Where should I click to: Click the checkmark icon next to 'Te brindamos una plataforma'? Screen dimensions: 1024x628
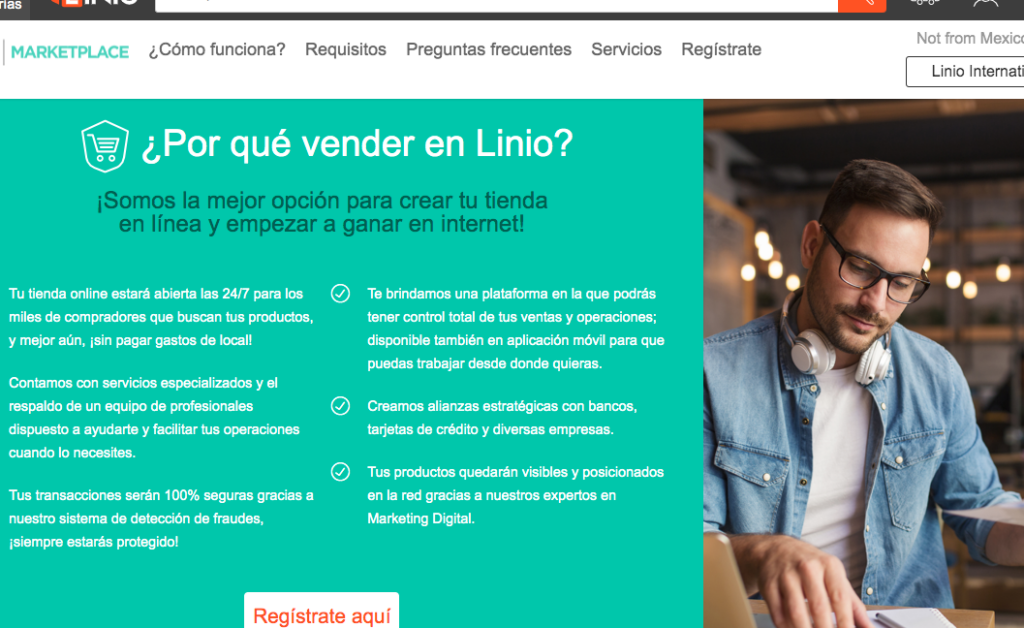[x=340, y=294]
